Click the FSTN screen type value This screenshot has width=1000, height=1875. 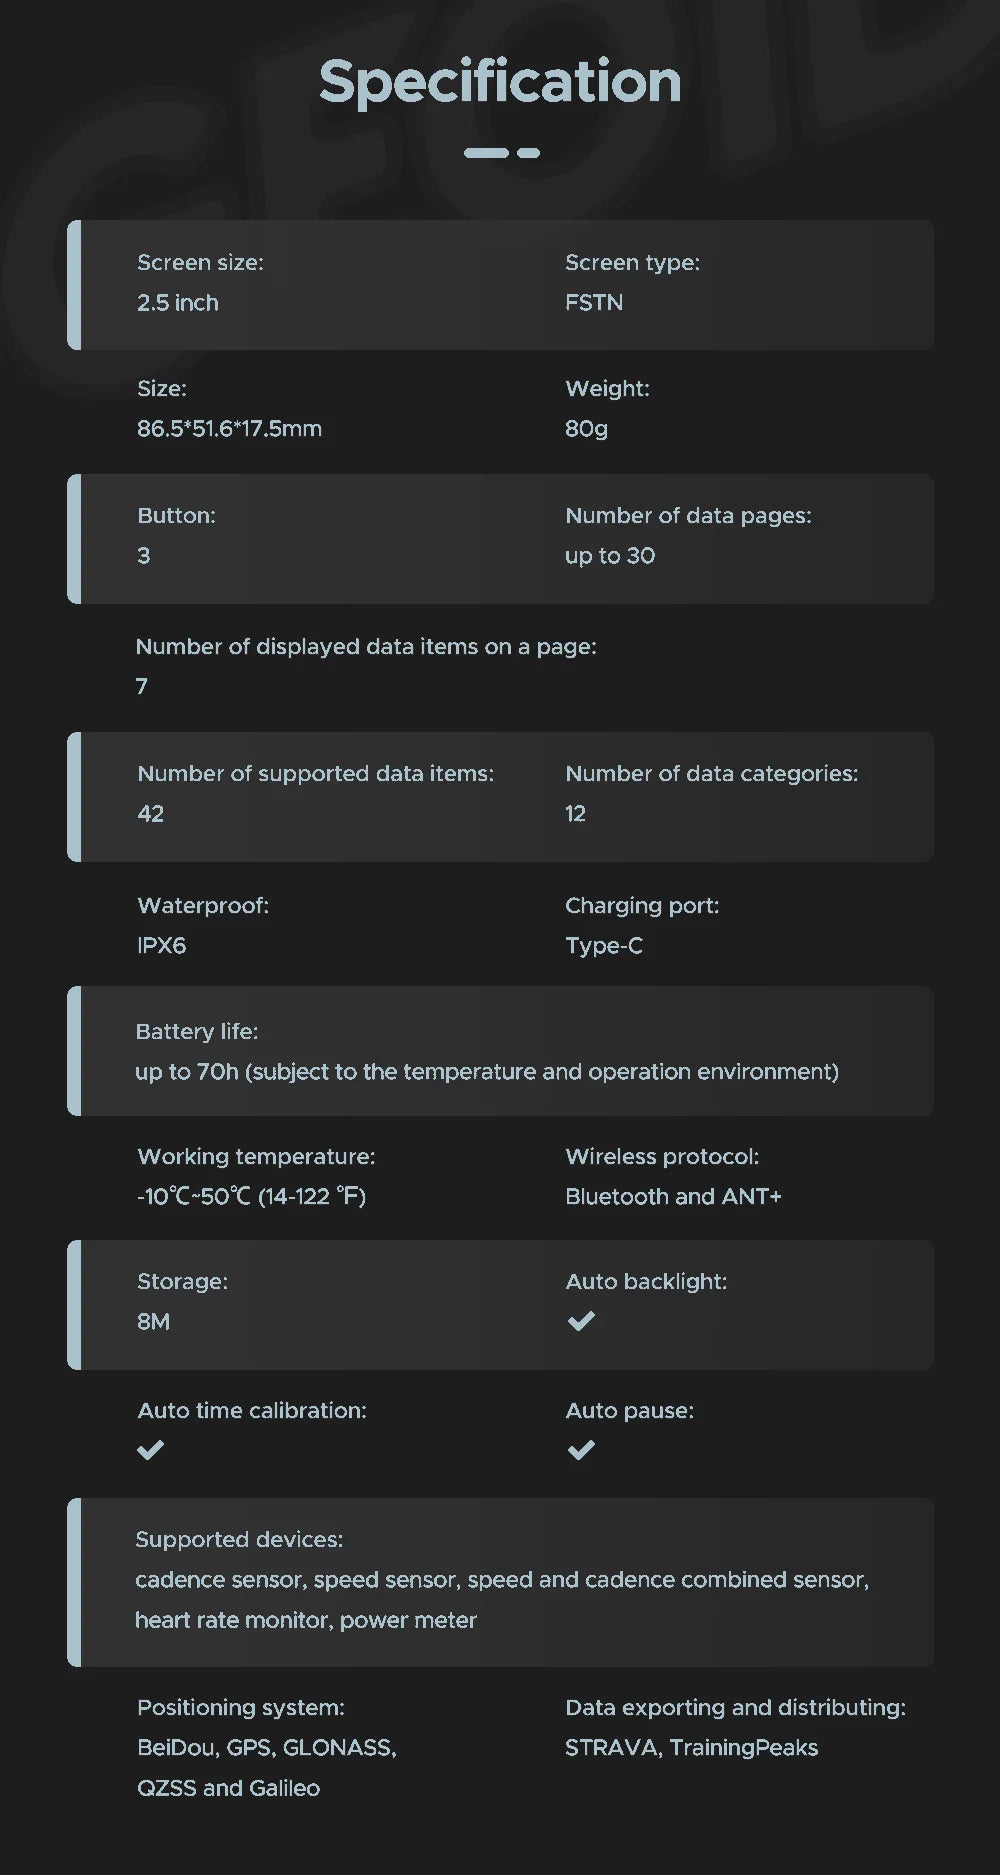(x=594, y=303)
